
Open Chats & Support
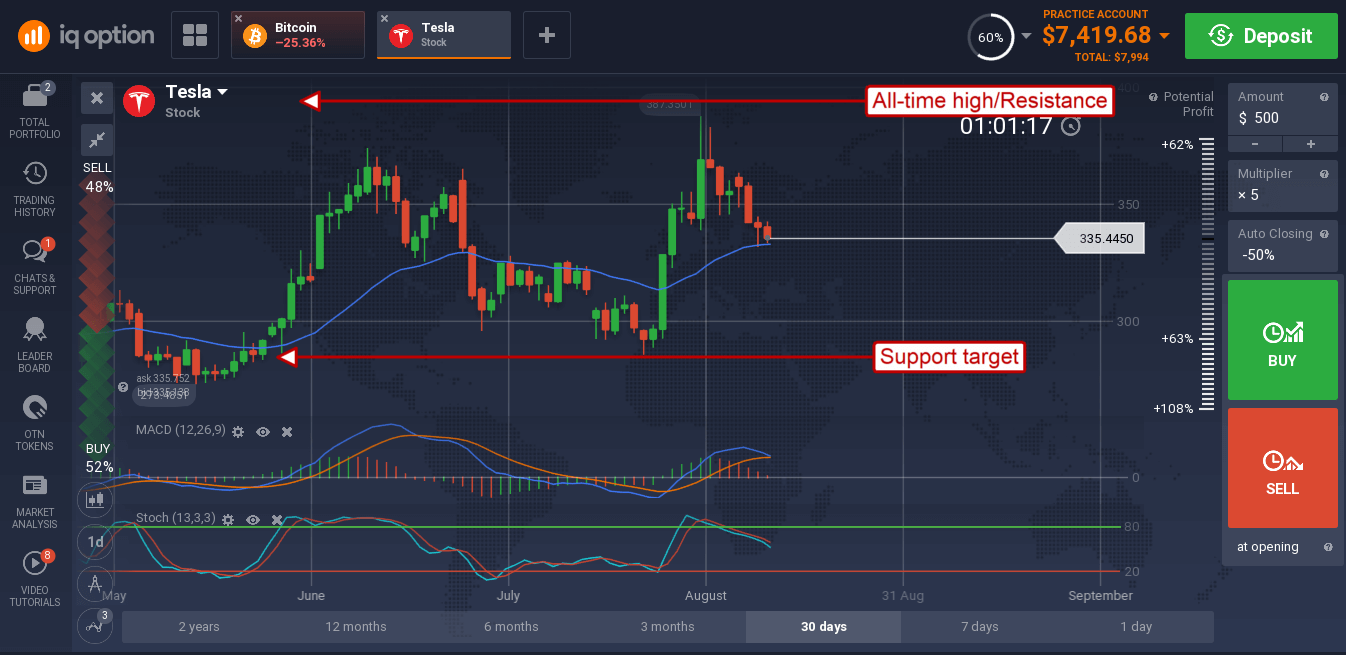[x=34, y=267]
